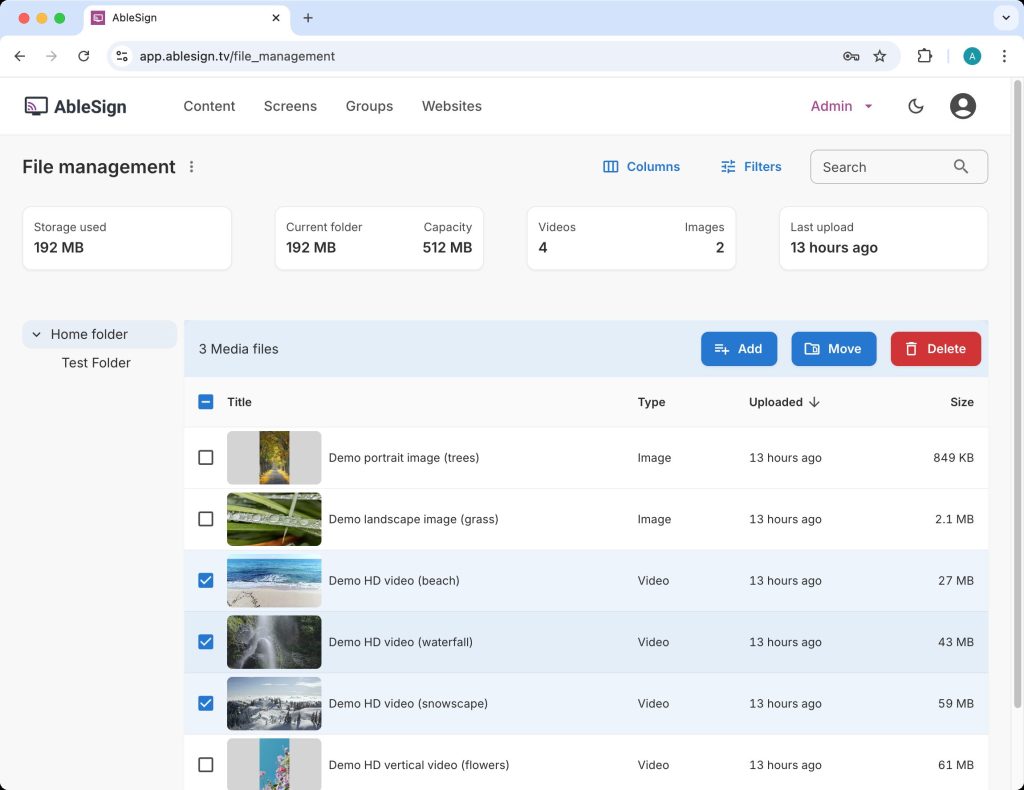
Task: Open the Content menu
Action: 209,106
